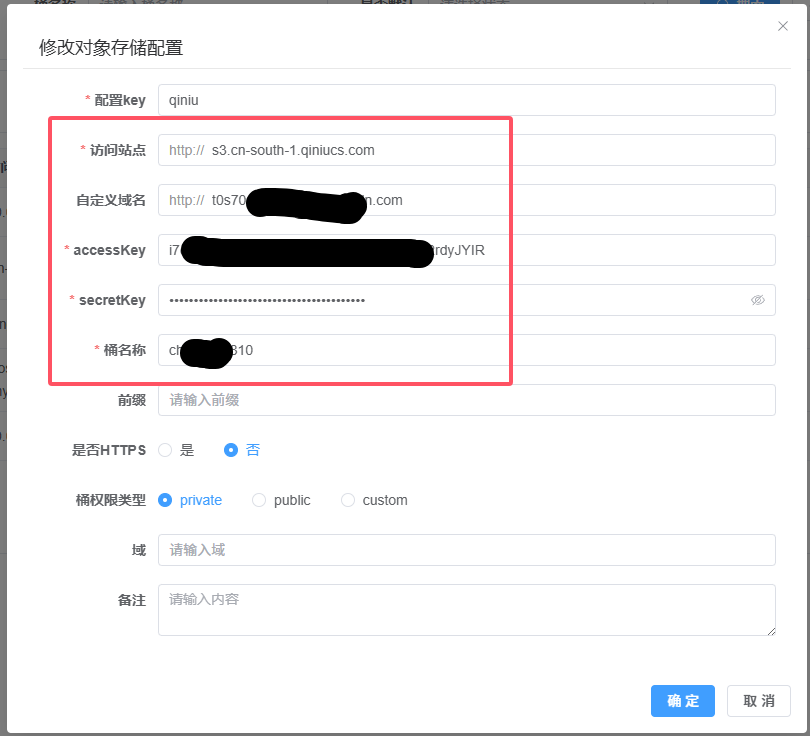810x736 pixels.
Task: Click the 桶权限类型 label
Action: click(111, 500)
